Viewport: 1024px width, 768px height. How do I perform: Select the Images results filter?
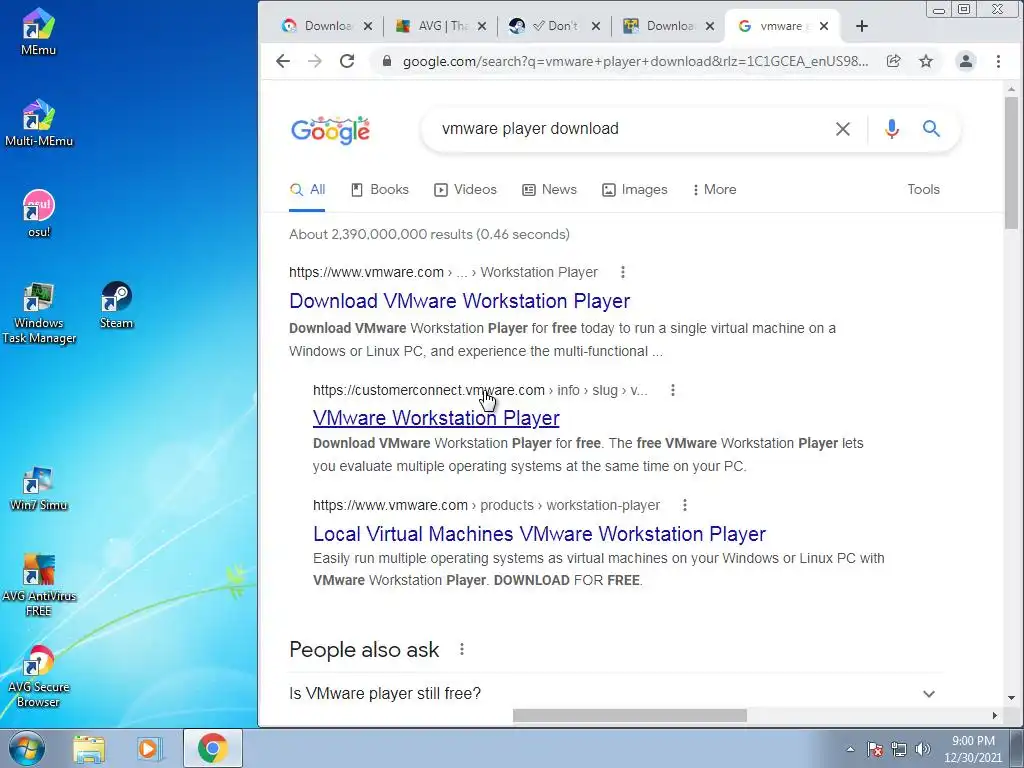[x=634, y=189]
